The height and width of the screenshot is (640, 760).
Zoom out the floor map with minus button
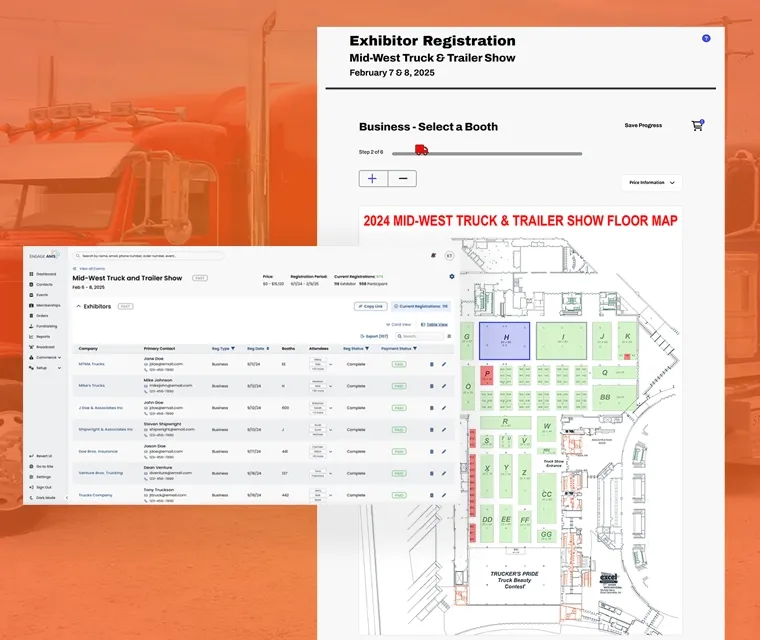(x=402, y=178)
